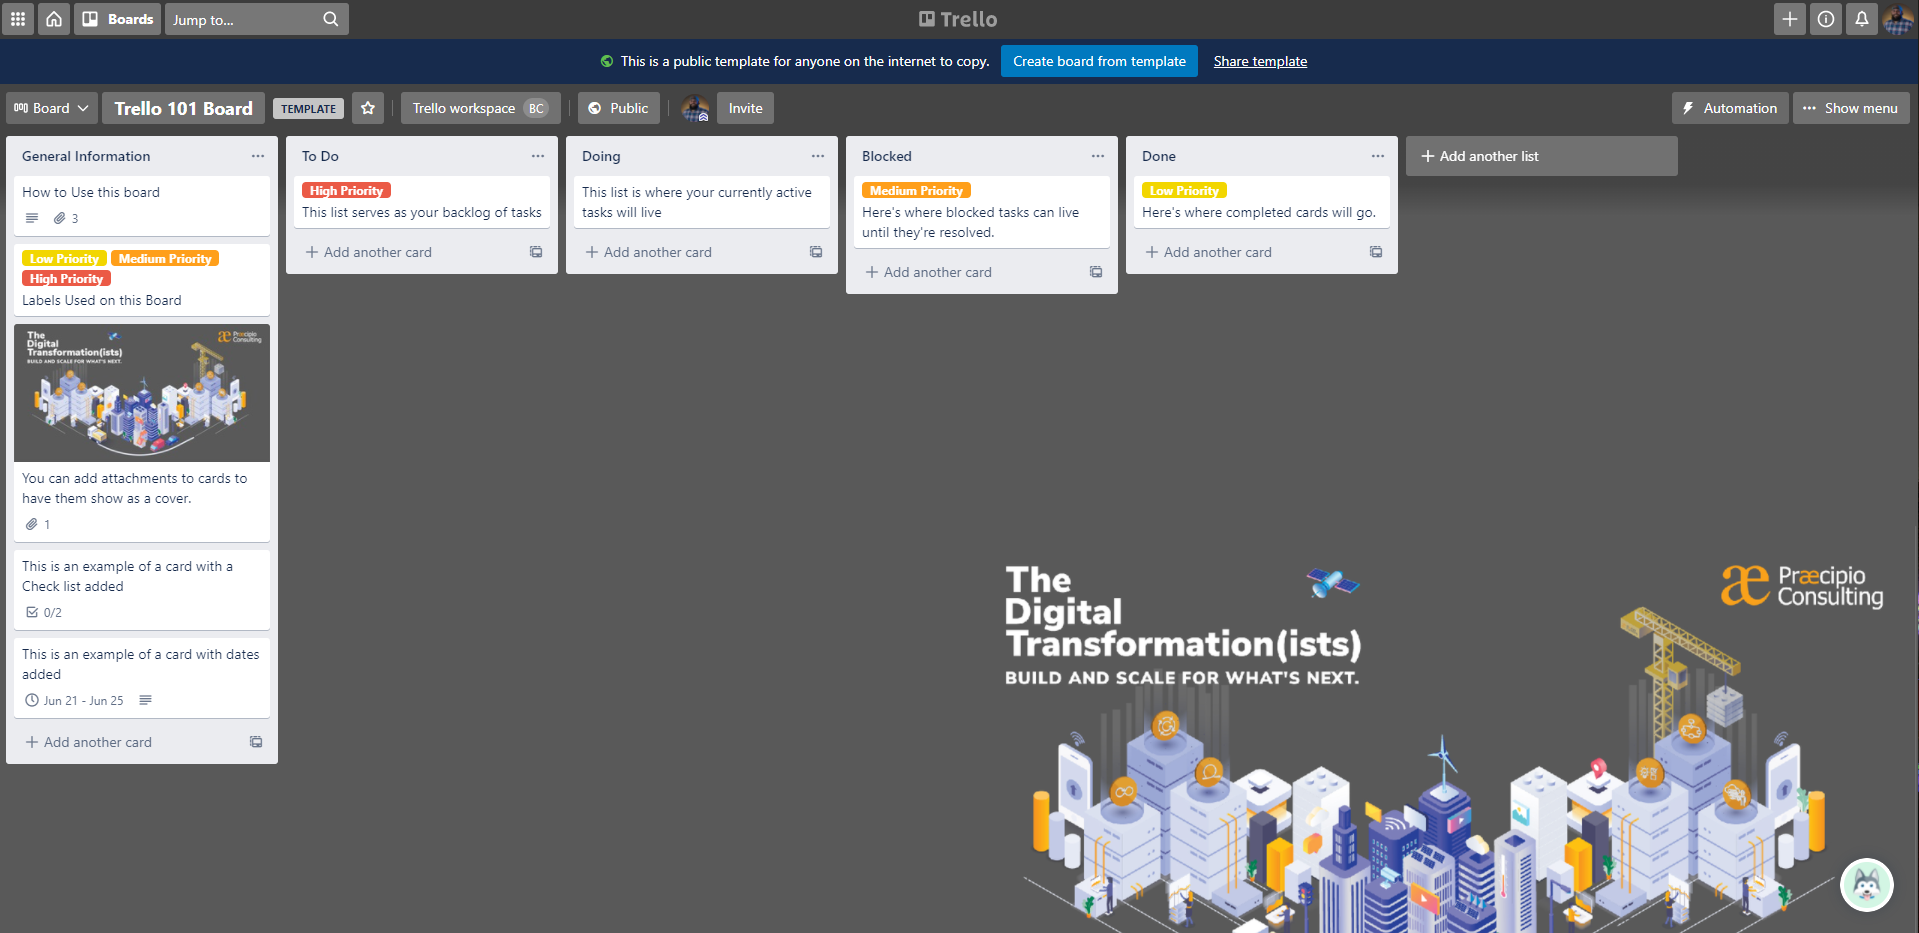1919x933 pixels.
Task: Open the Share template link
Action: [x=1260, y=61]
